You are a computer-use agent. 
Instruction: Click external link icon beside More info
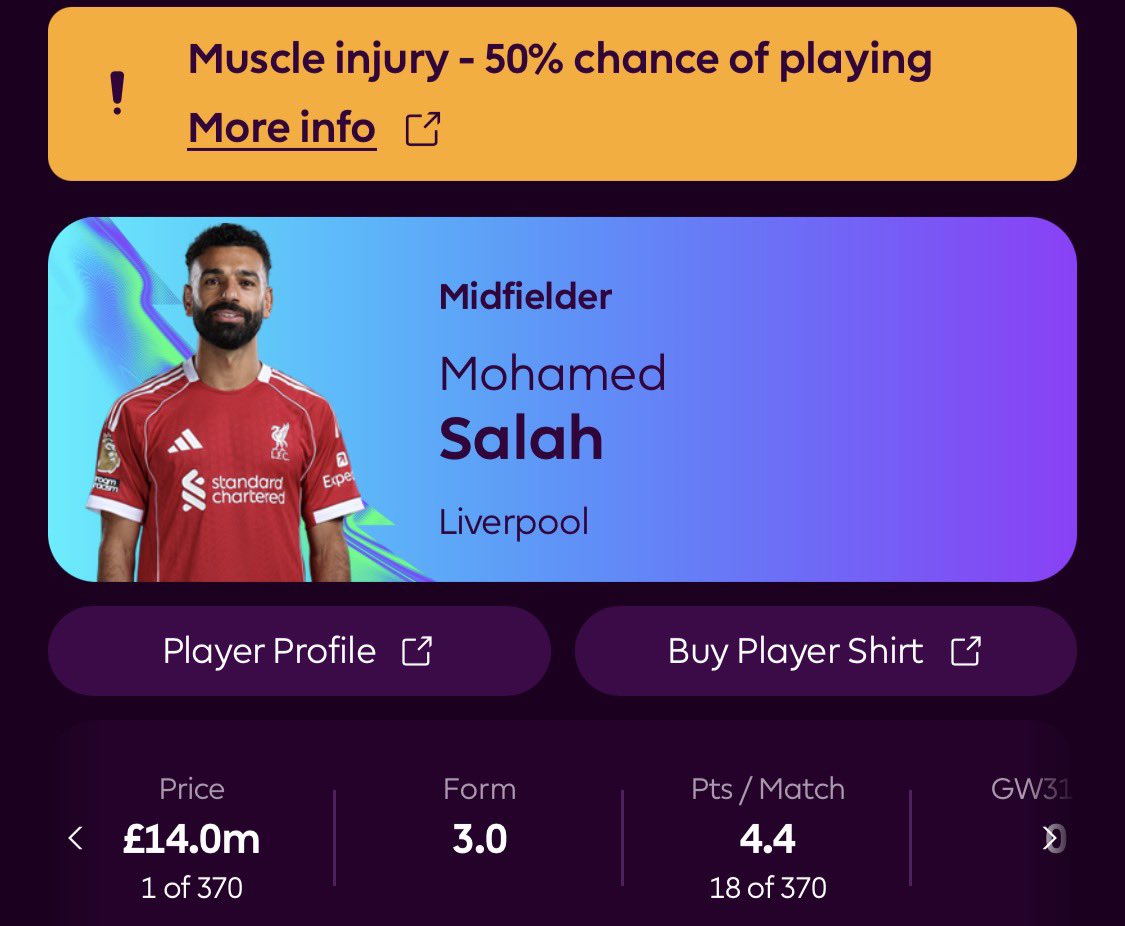click(422, 129)
